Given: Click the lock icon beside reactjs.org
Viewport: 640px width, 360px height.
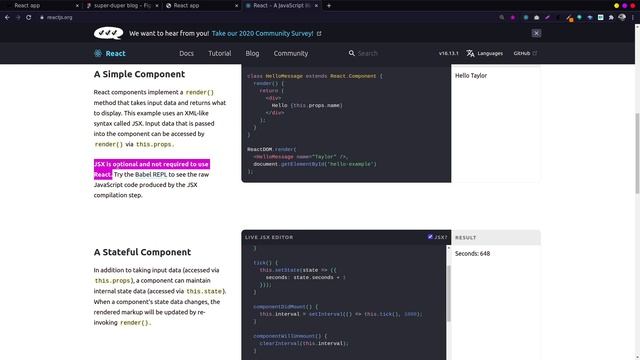Looking at the screenshot, I should (x=42, y=18).
